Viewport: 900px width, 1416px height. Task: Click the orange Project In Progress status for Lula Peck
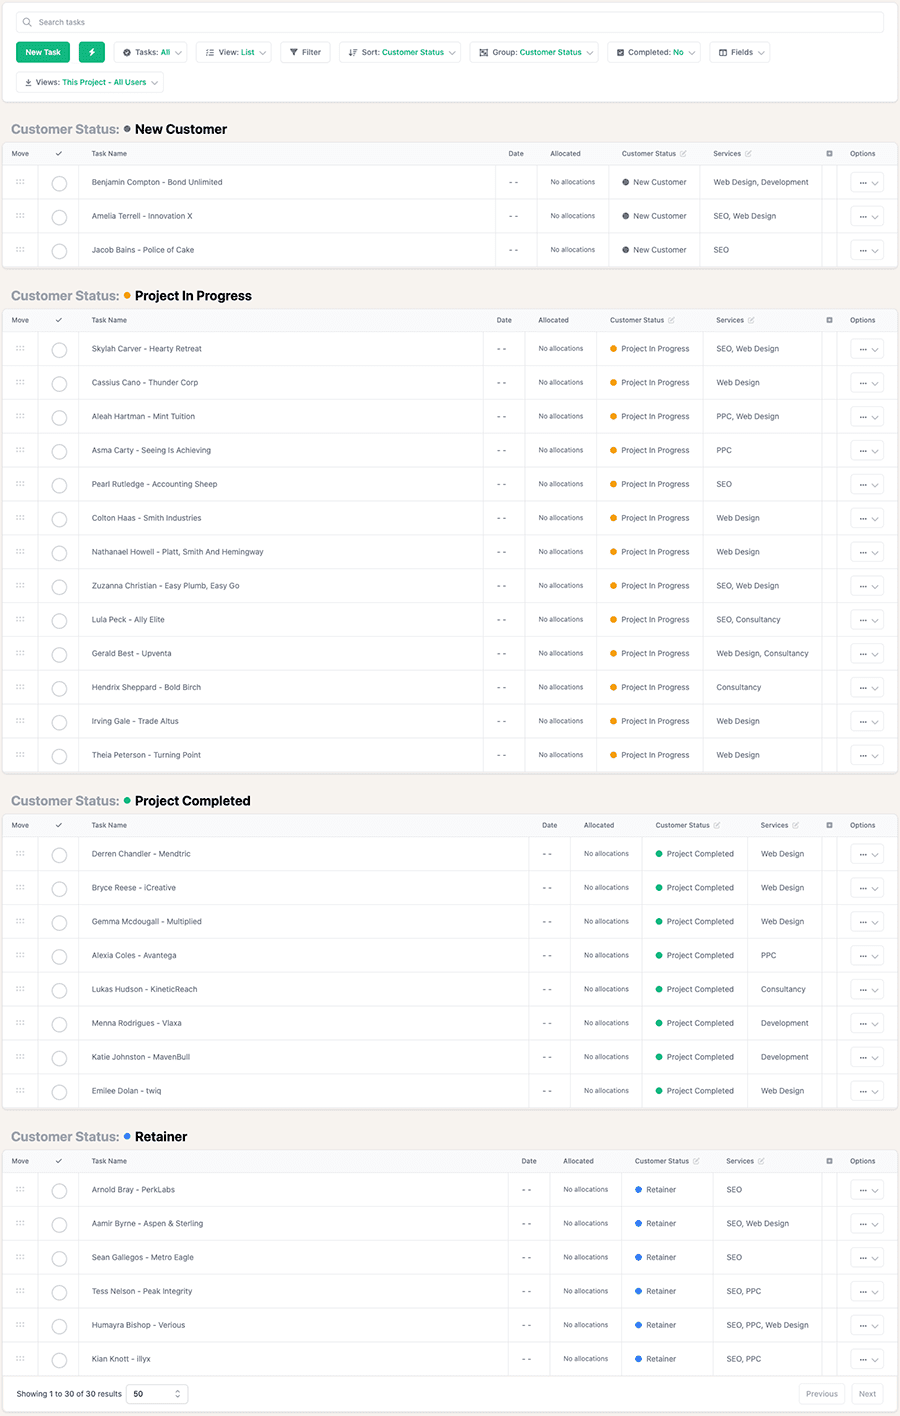654,620
